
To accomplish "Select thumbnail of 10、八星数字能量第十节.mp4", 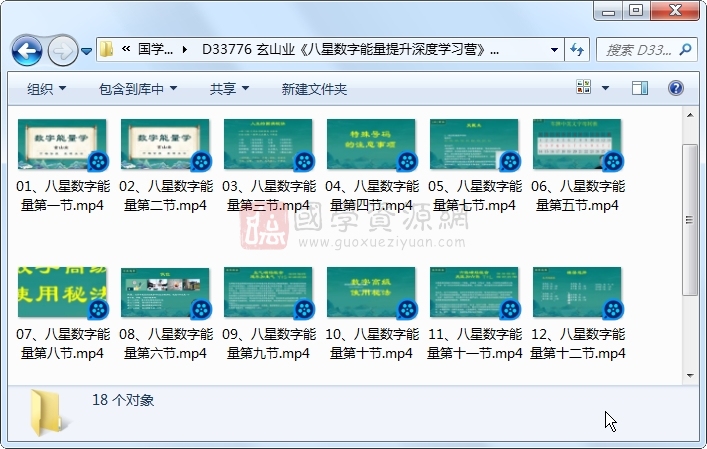I will (x=371, y=292).
